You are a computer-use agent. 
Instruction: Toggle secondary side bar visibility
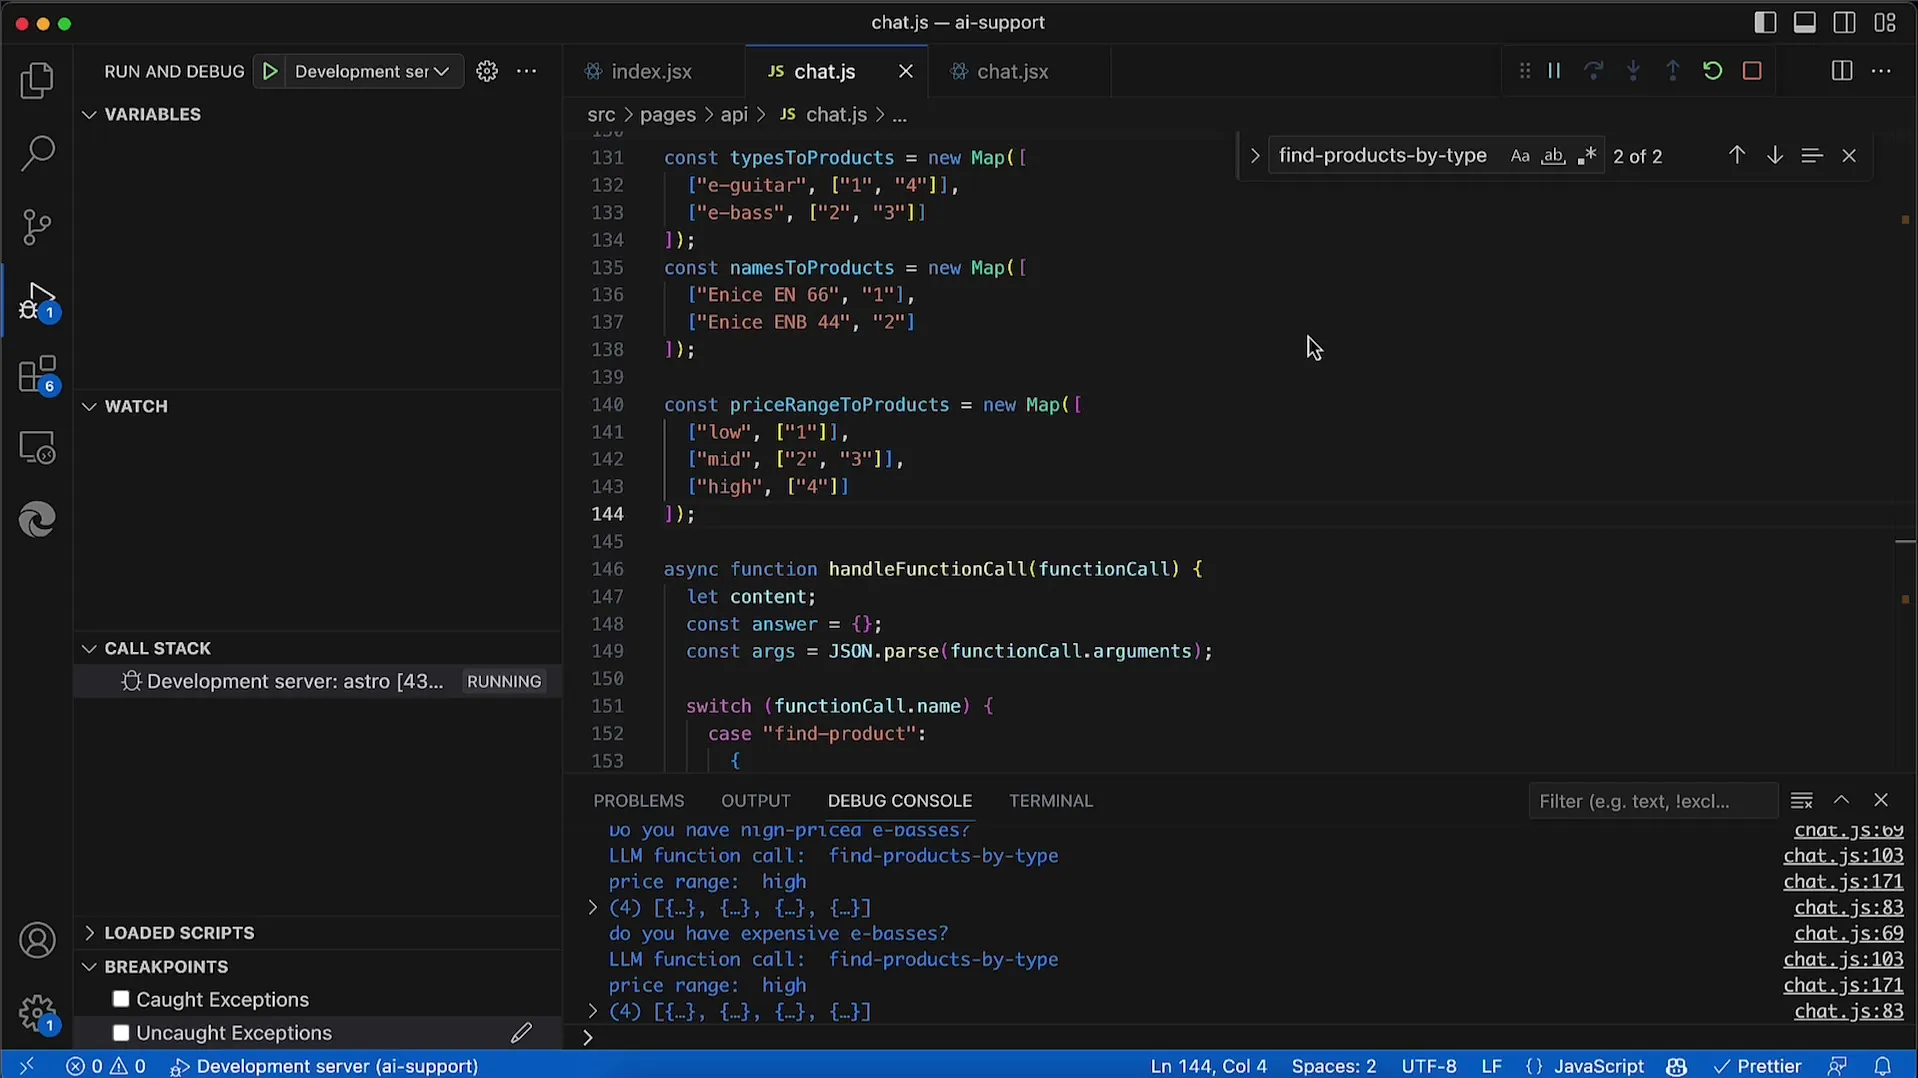(1845, 23)
